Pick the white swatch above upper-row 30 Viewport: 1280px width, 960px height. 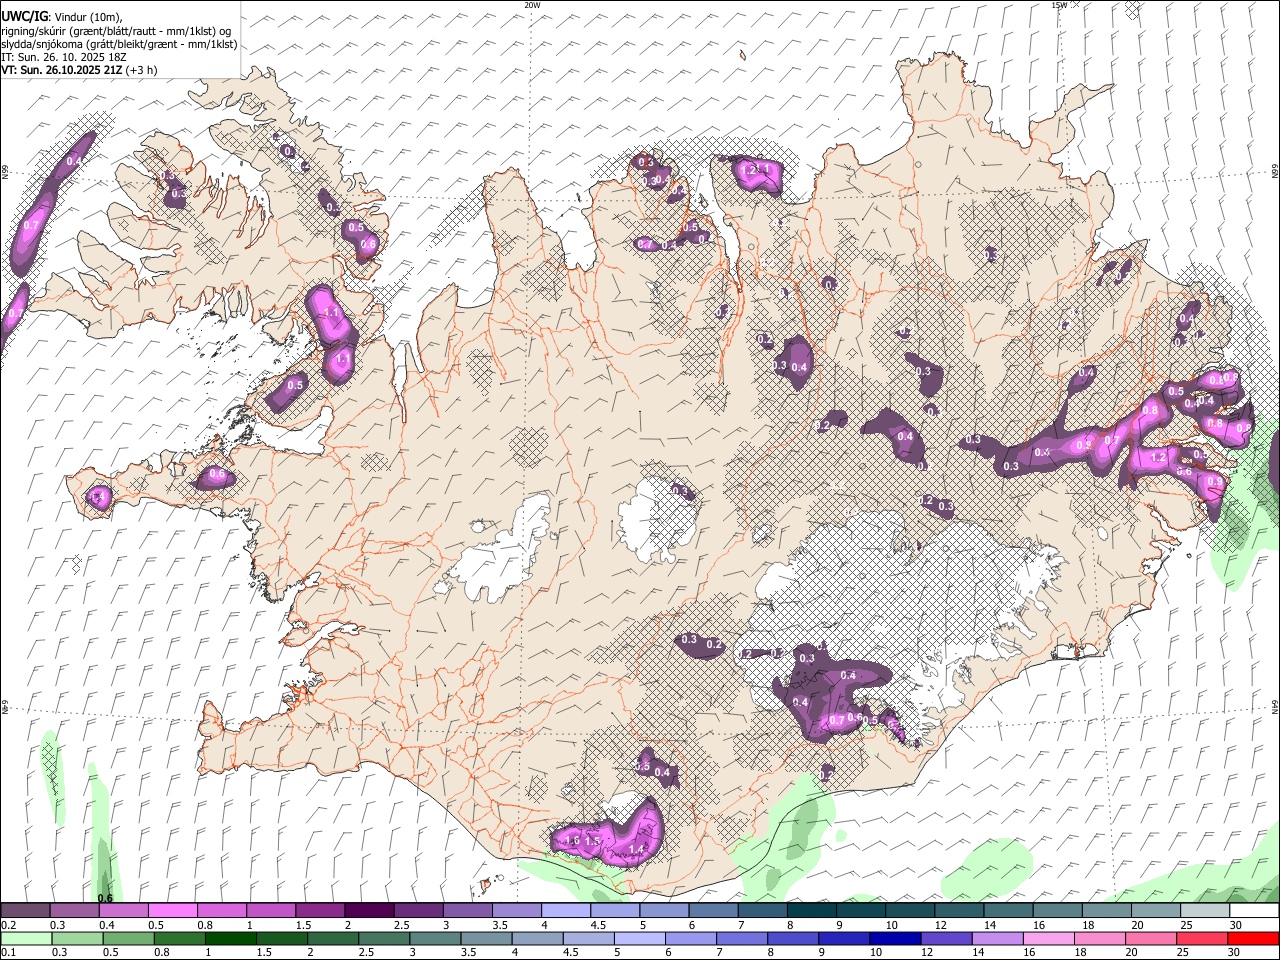click(x=1253, y=911)
